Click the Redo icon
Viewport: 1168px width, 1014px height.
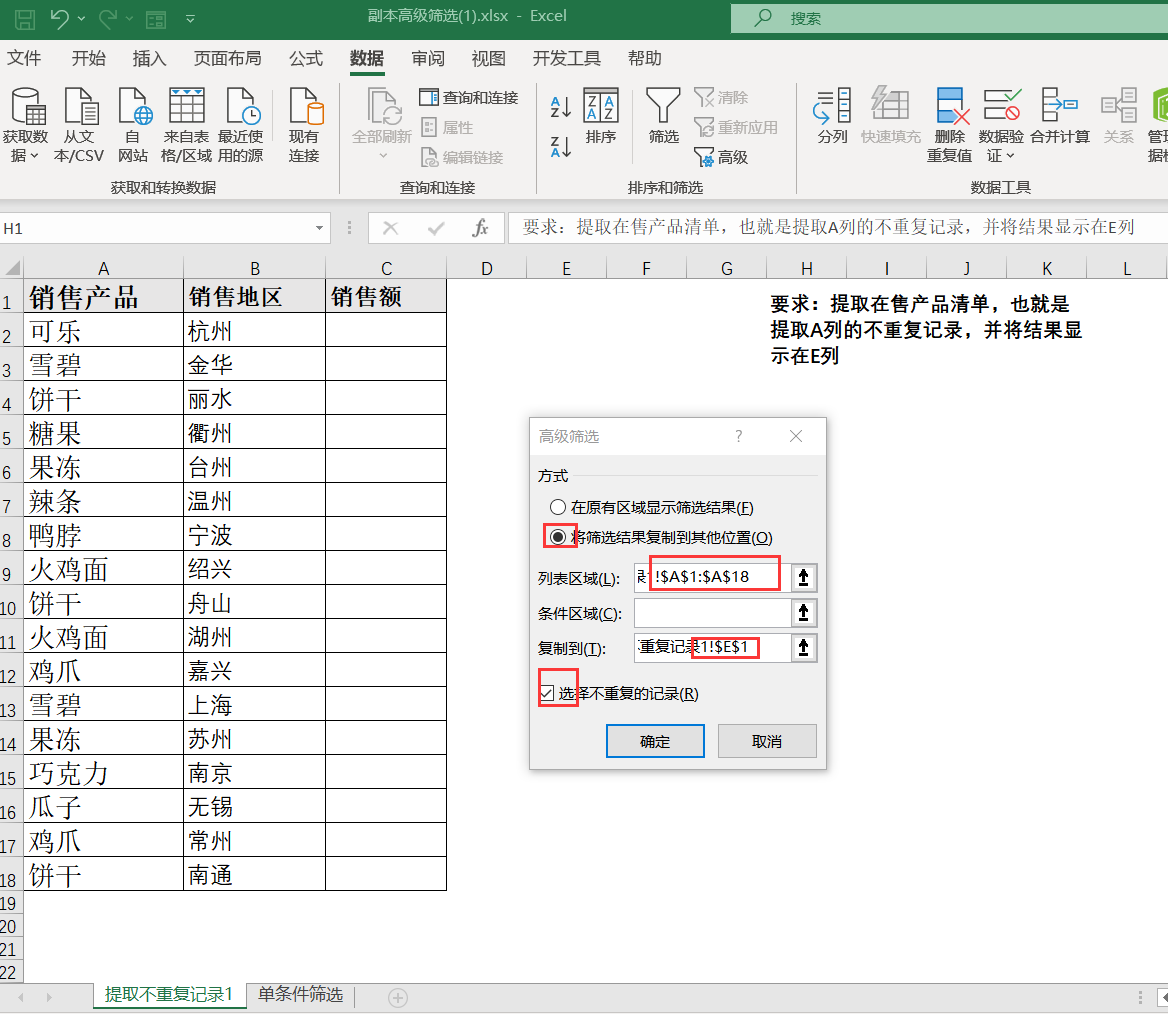[108, 19]
